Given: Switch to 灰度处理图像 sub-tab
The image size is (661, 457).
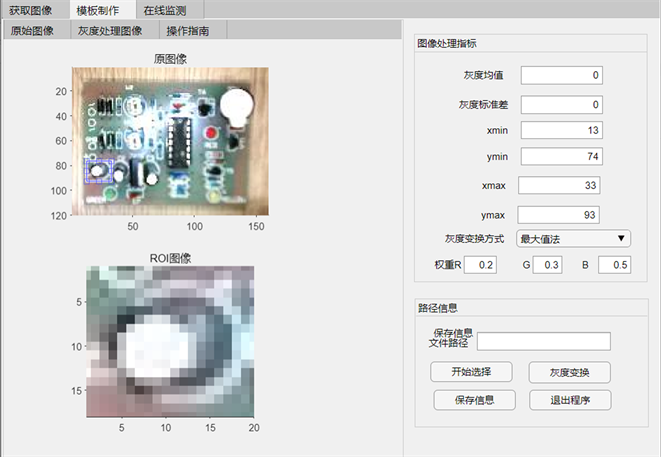Looking at the screenshot, I should click(110, 30).
